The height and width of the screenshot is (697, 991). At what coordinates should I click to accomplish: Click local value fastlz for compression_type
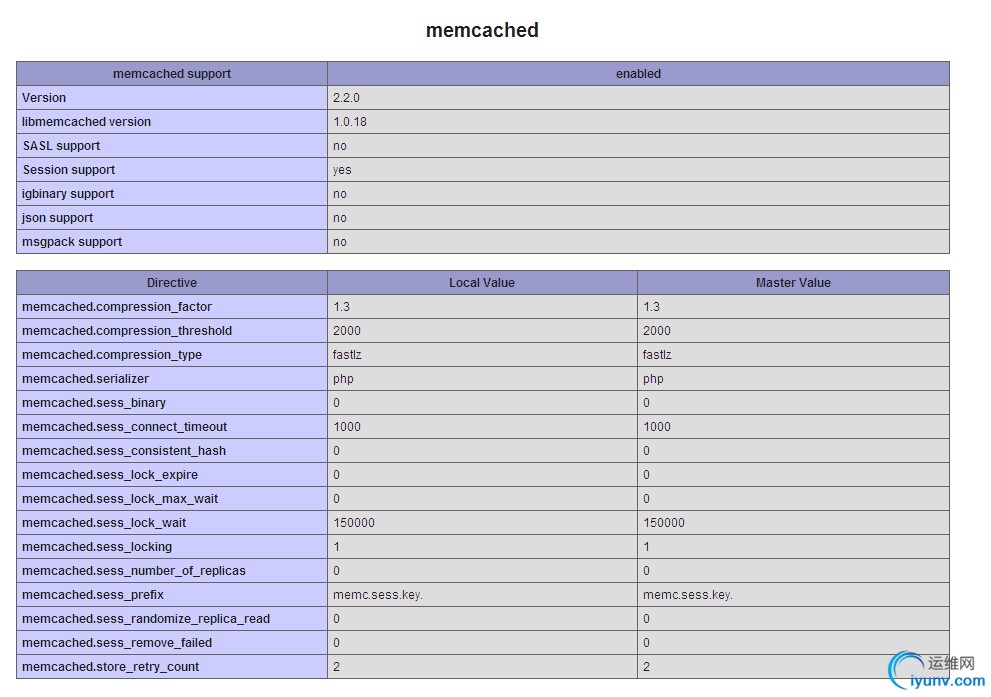[347, 355]
